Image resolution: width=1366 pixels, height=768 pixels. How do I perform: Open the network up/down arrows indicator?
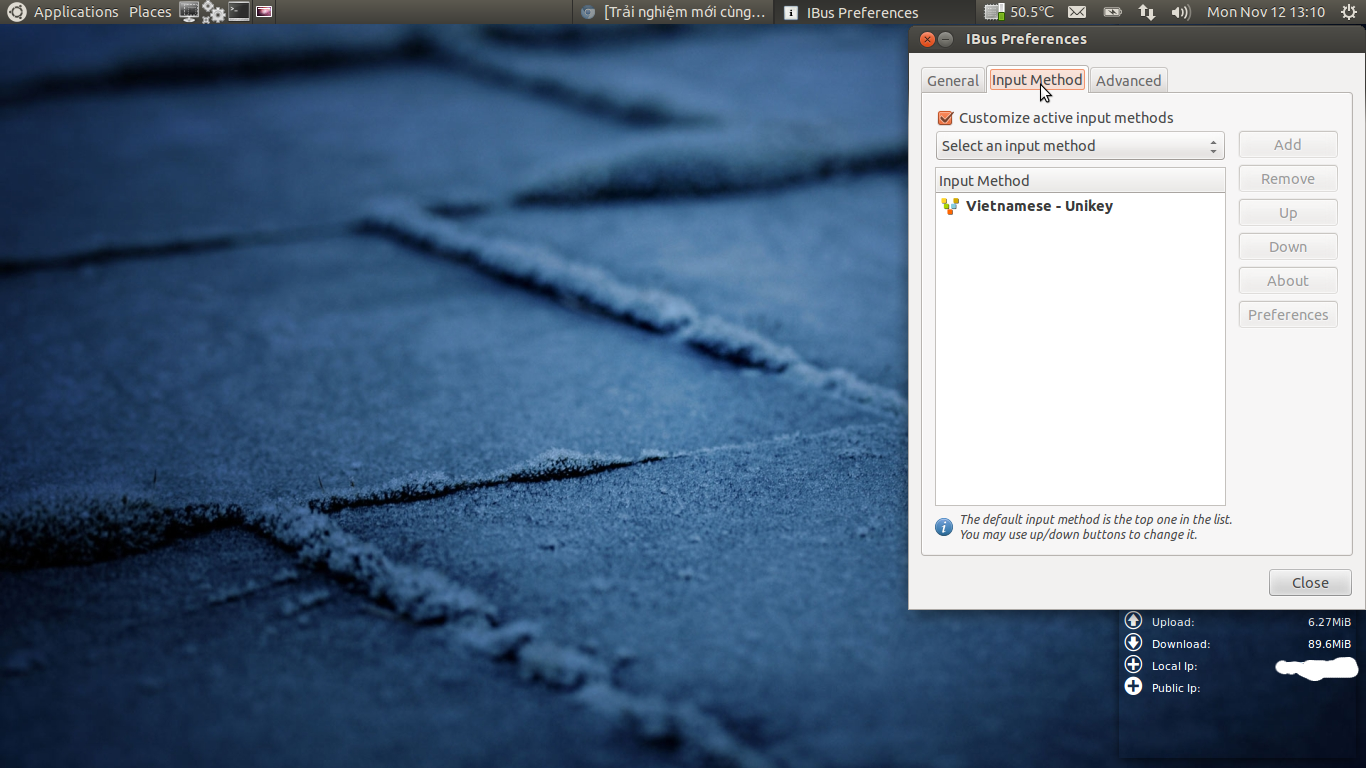pyautogui.click(x=1147, y=12)
